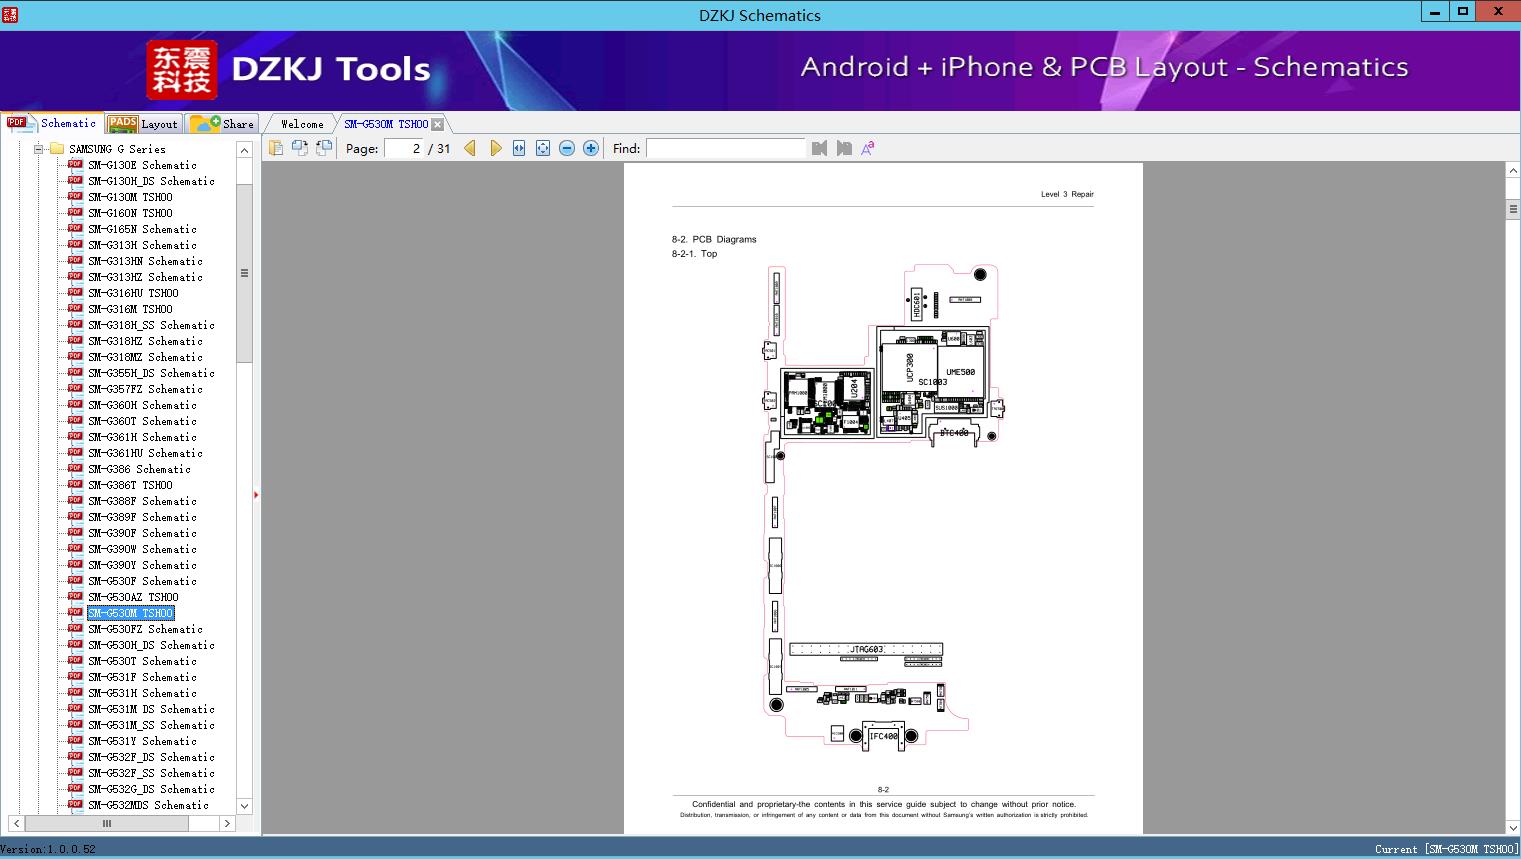Image resolution: width=1521 pixels, height=859 pixels.
Task: Click PDF icon beside SM-G531Y Schematic
Action: (75, 740)
